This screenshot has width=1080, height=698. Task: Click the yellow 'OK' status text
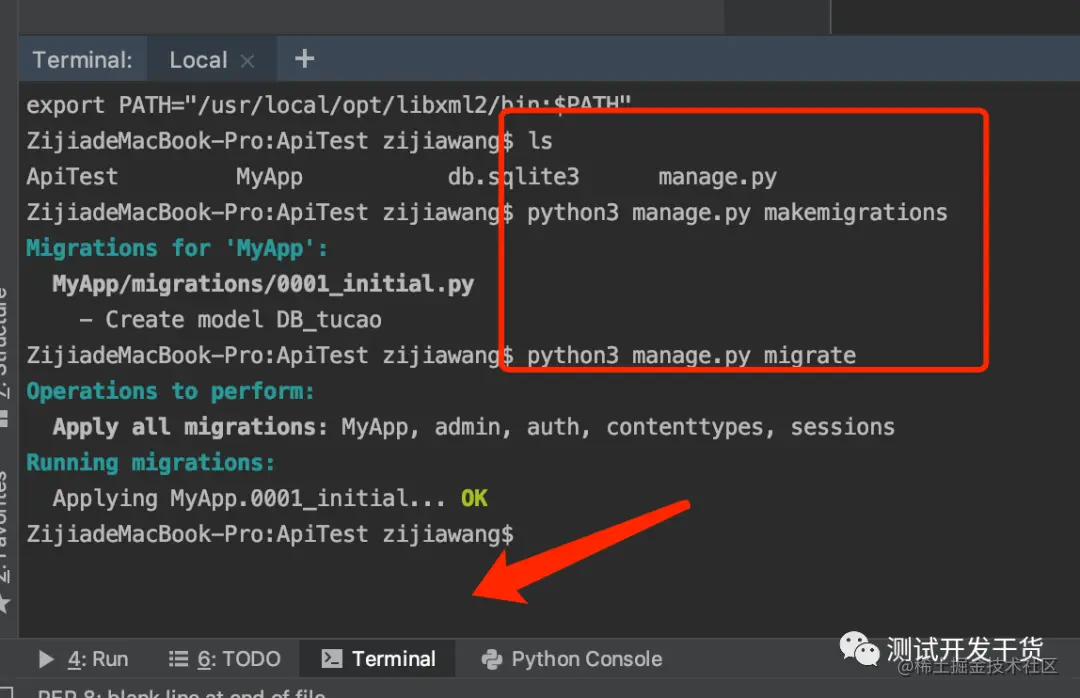tap(474, 498)
